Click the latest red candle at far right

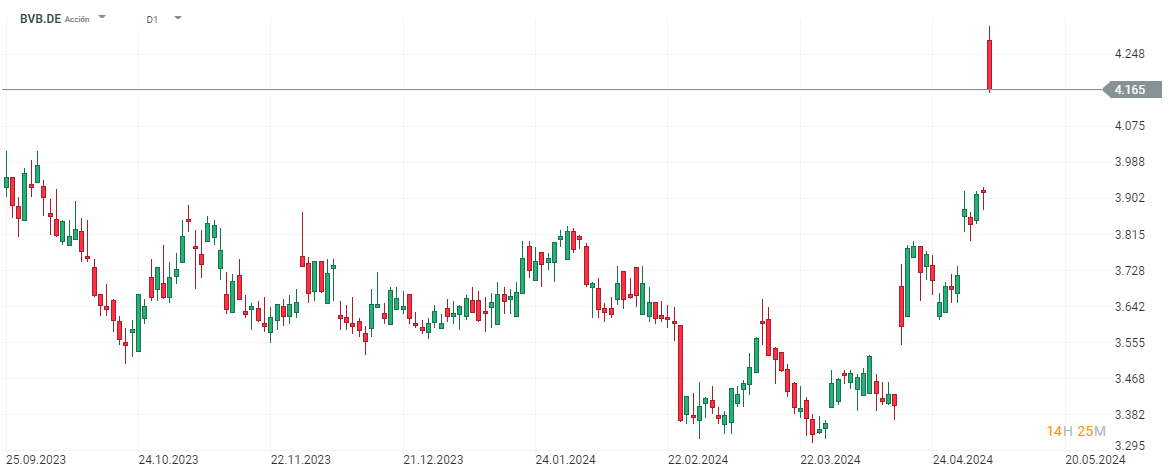pyautogui.click(x=989, y=64)
